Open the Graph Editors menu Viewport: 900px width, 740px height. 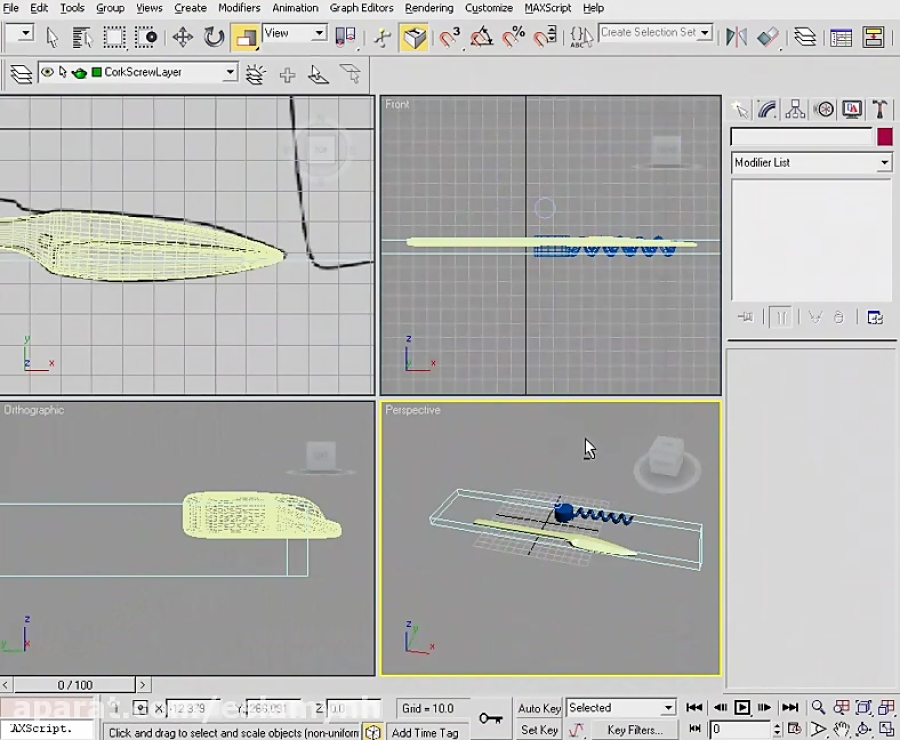coord(361,8)
